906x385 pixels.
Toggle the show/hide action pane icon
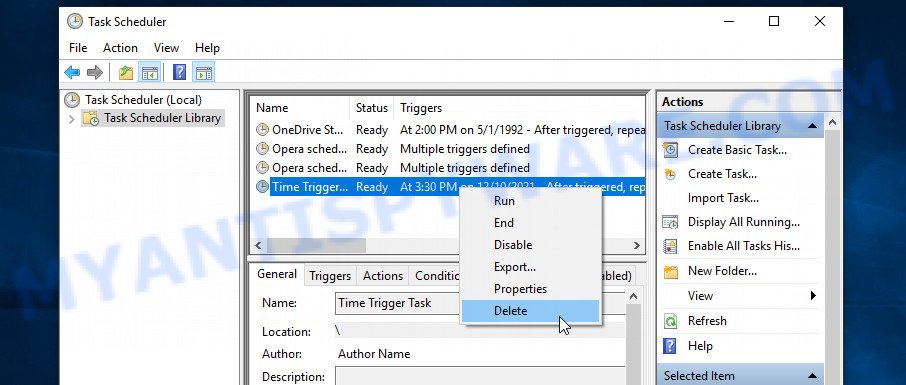coord(203,72)
